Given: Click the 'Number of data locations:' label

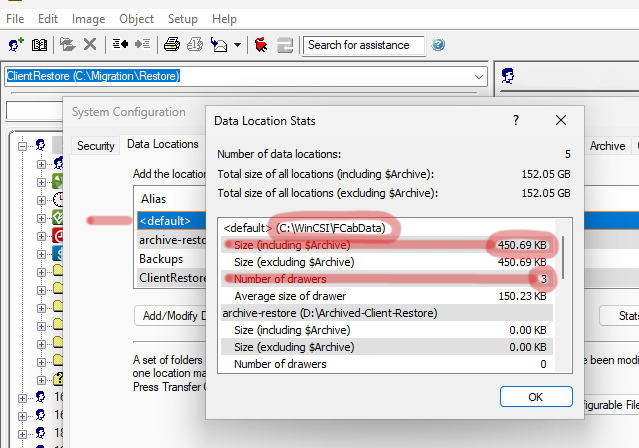Looking at the screenshot, I should [x=279, y=154].
